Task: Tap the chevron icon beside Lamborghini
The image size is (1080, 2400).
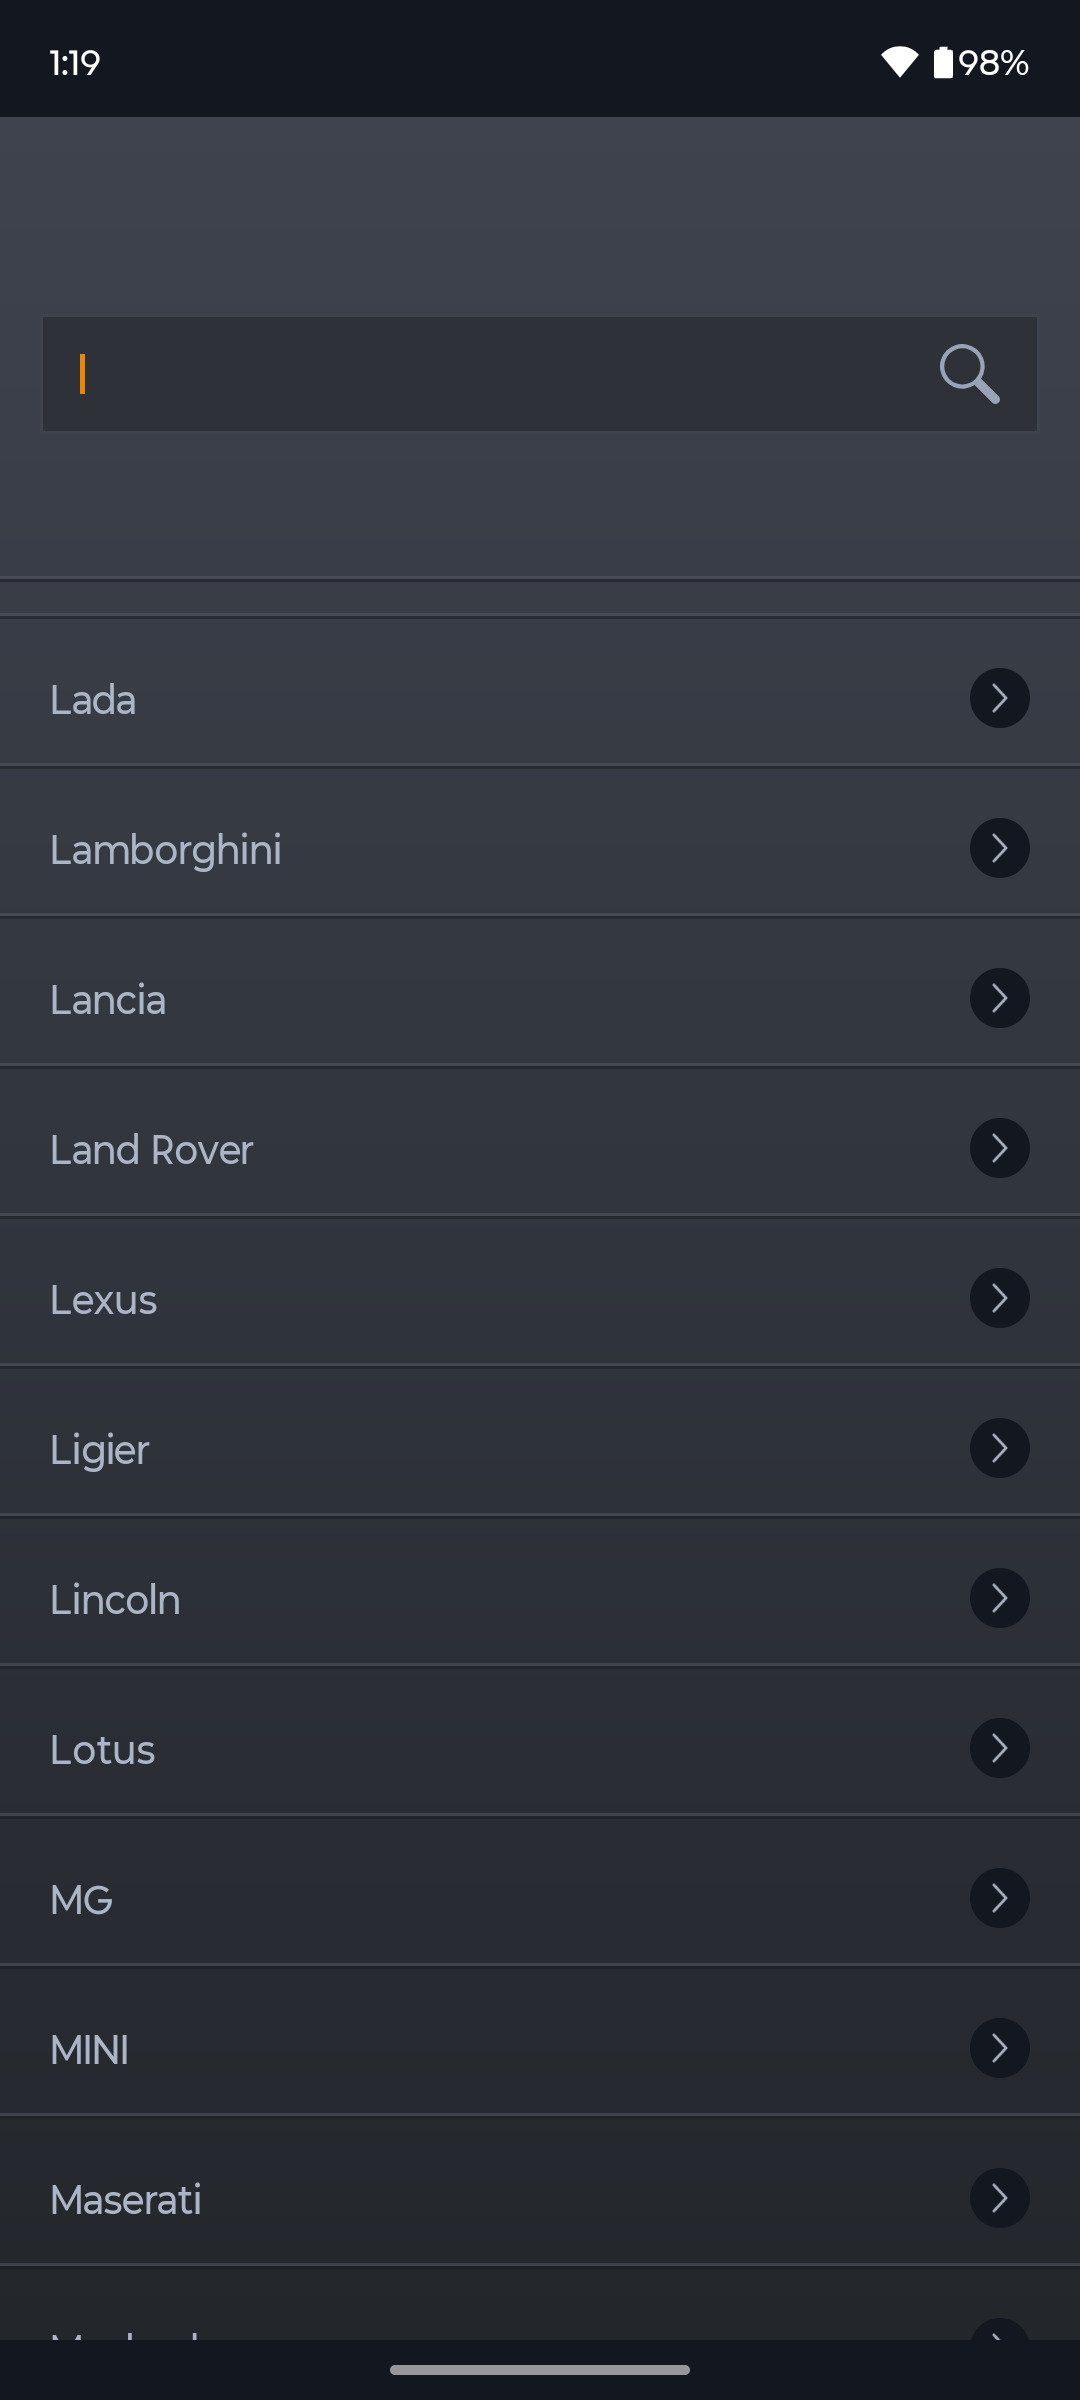Action: click(999, 848)
